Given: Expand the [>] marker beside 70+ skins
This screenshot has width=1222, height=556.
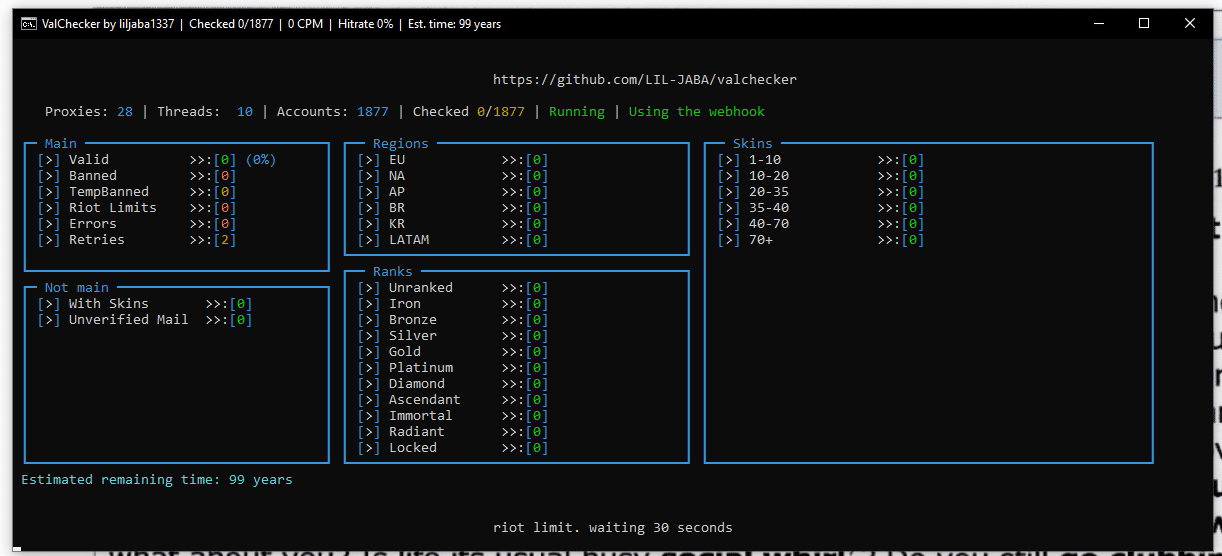Looking at the screenshot, I should [x=729, y=240].
